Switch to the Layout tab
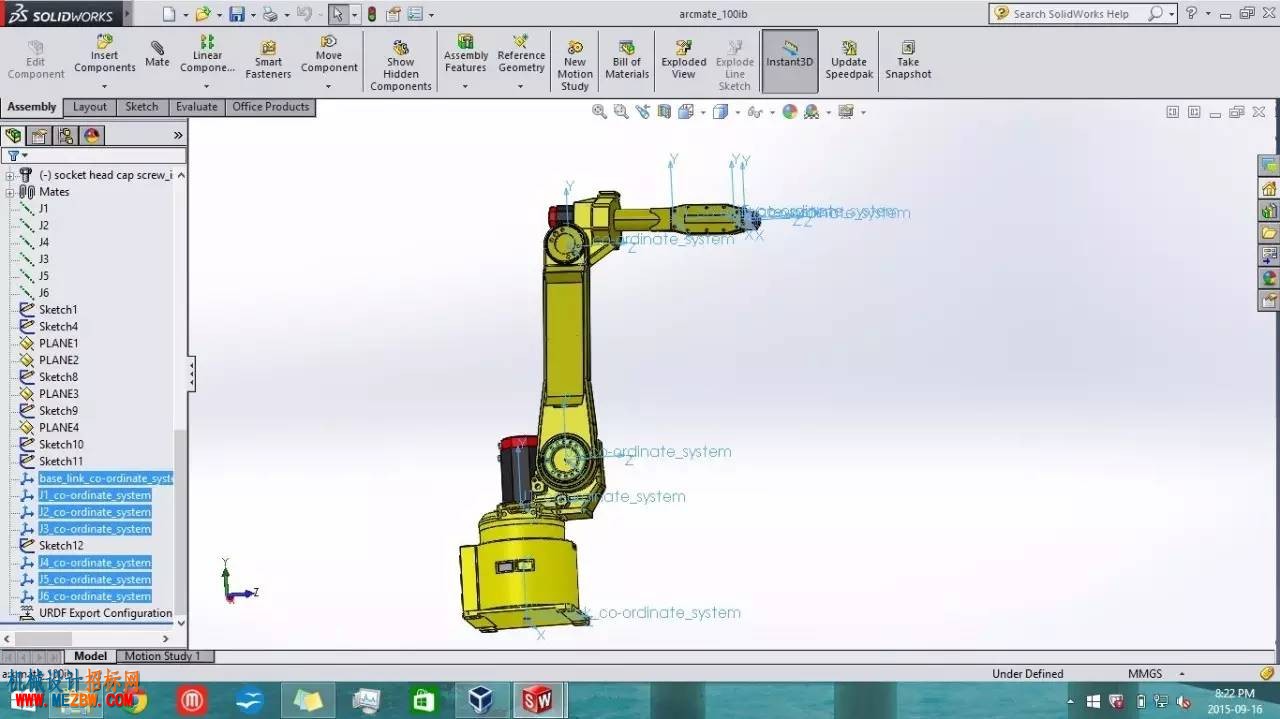Viewport: 1280px width, 719px height. (89, 107)
